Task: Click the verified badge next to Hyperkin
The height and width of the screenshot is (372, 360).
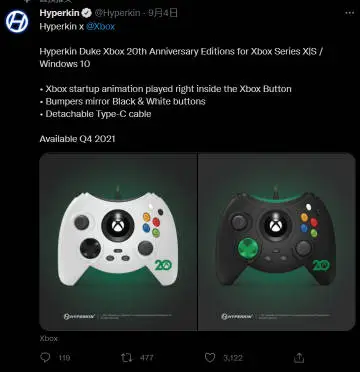Action: [x=87, y=13]
